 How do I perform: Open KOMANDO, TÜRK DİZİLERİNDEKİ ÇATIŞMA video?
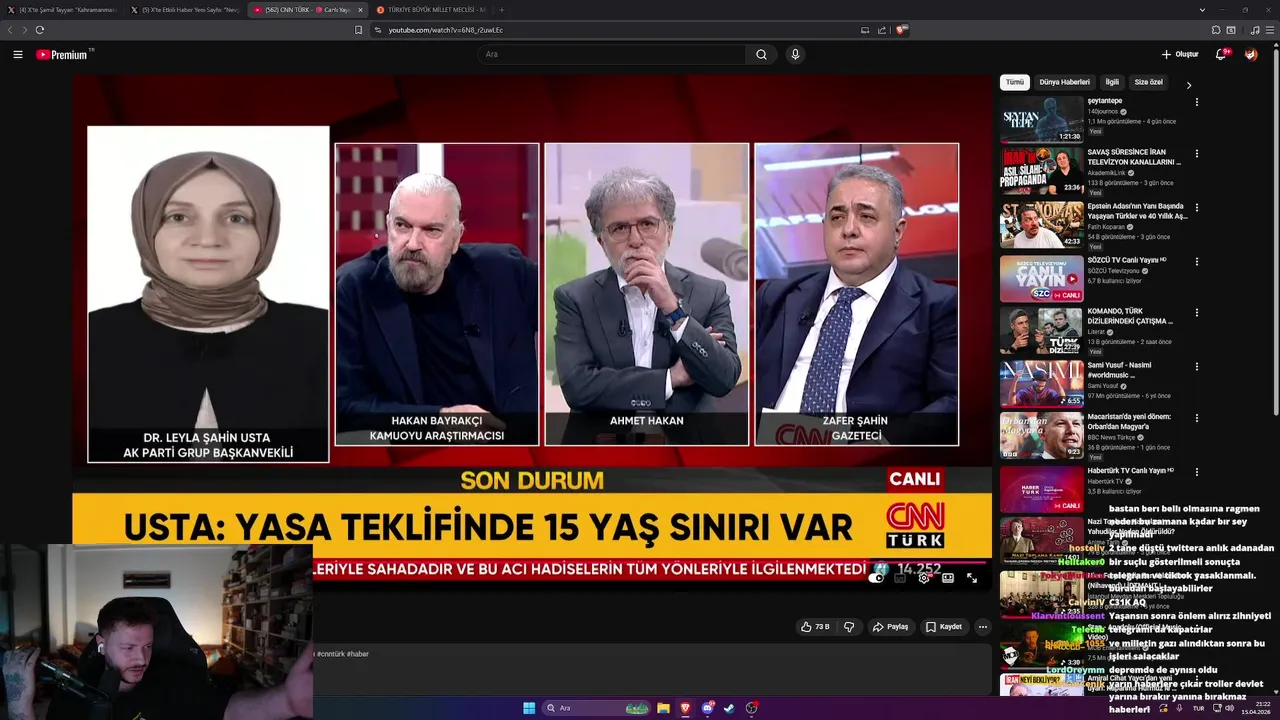[x=1041, y=330]
